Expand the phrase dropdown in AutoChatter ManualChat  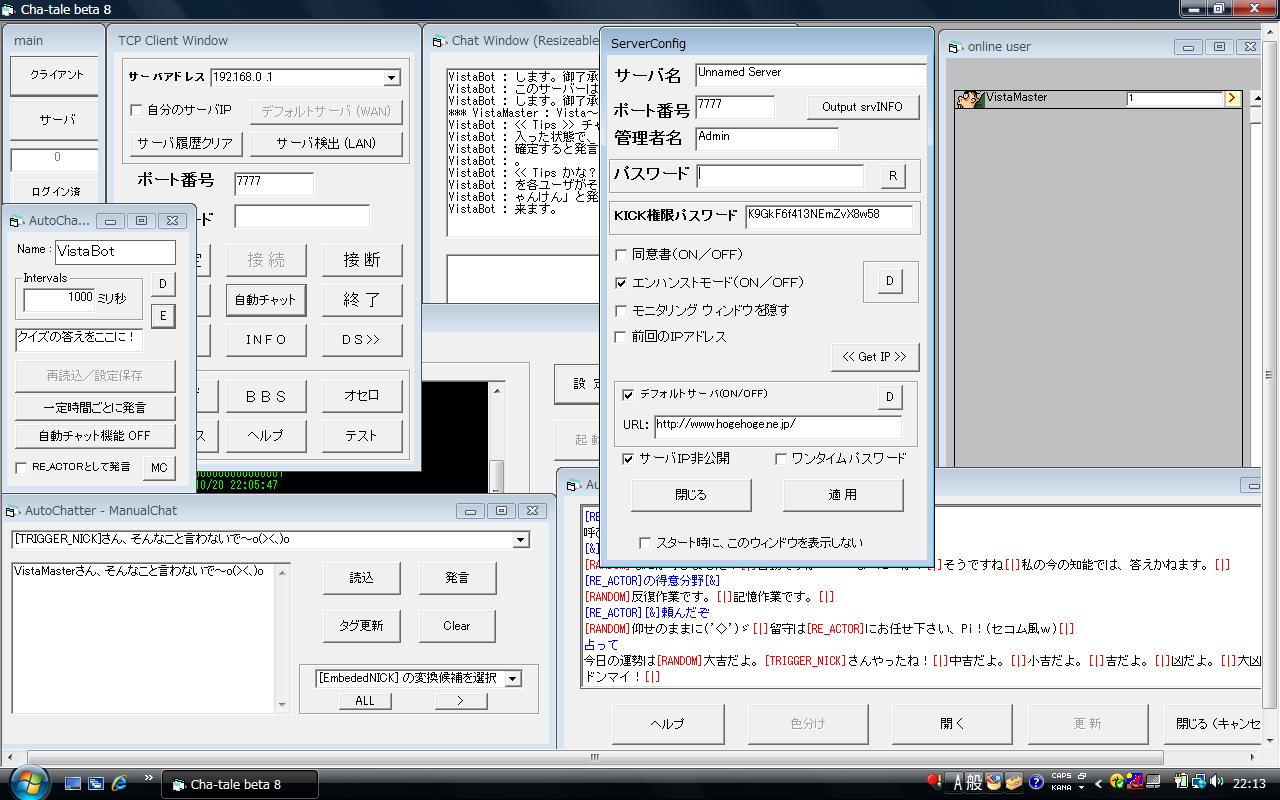[x=519, y=538]
